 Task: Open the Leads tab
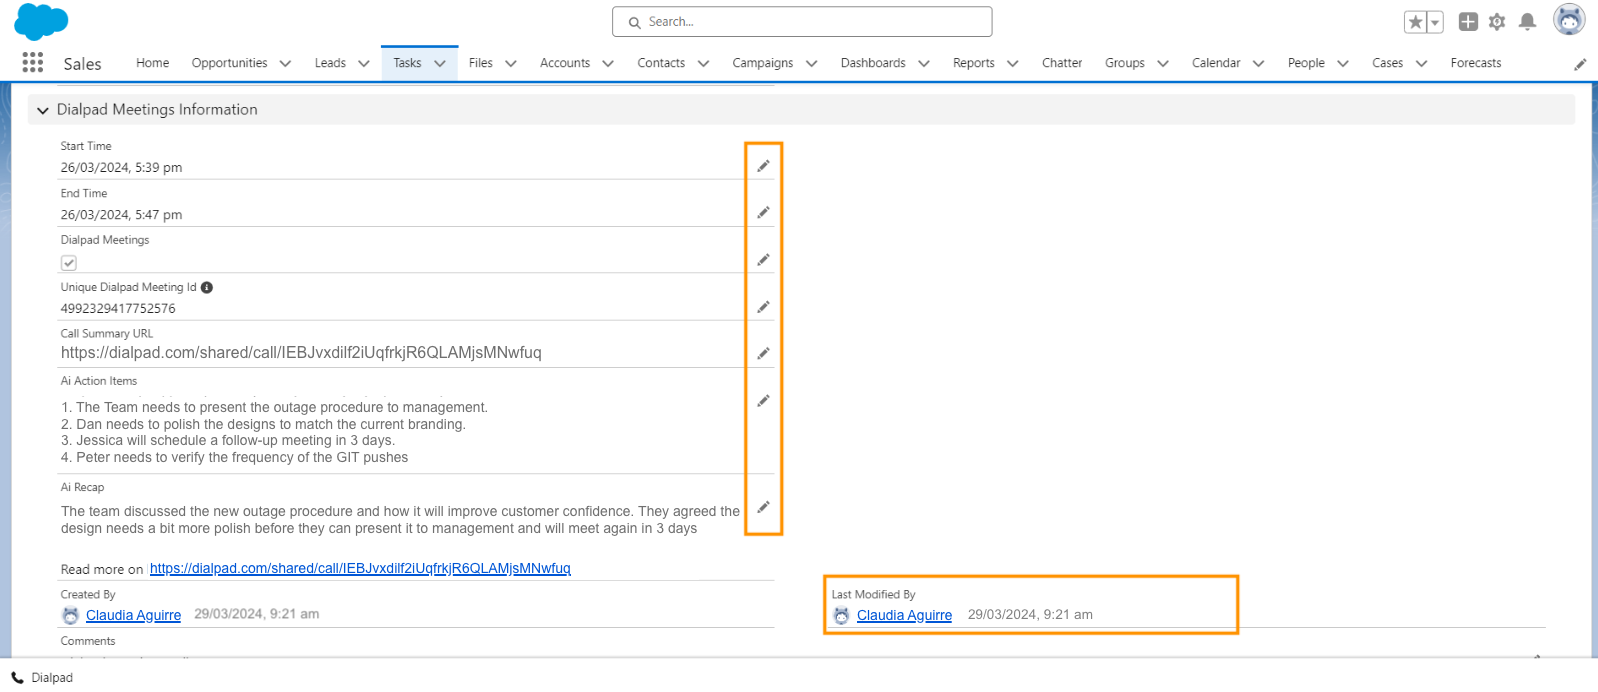[x=330, y=63]
